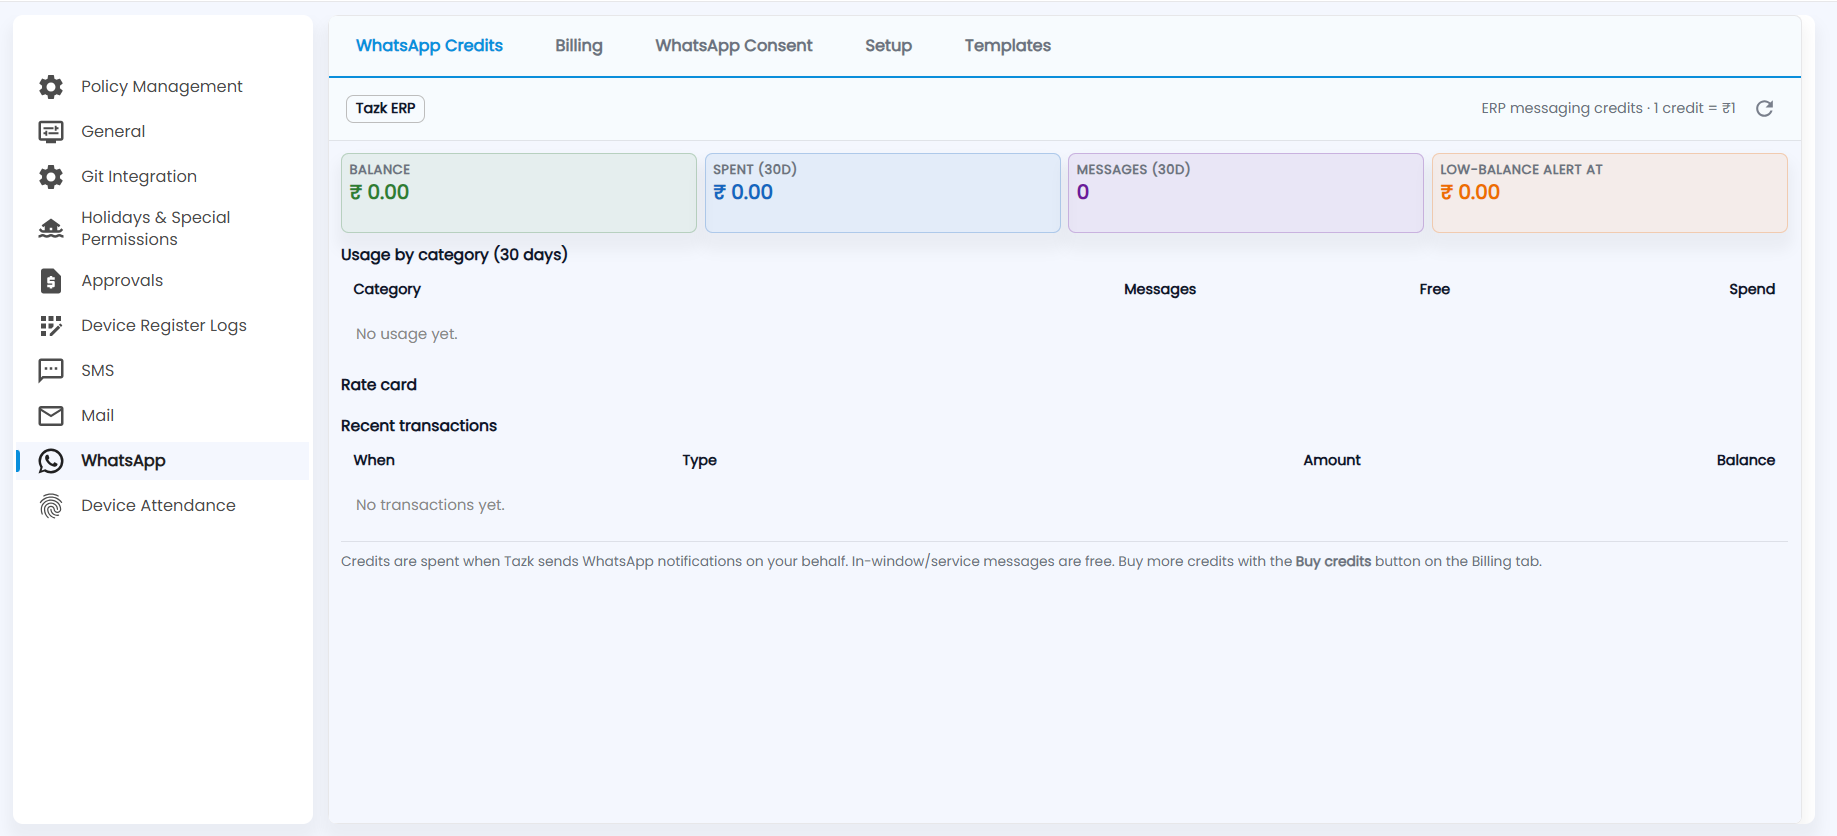Screen dimensions: 1837x836
Task: Open SMS settings label
Action: tap(98, 371)
